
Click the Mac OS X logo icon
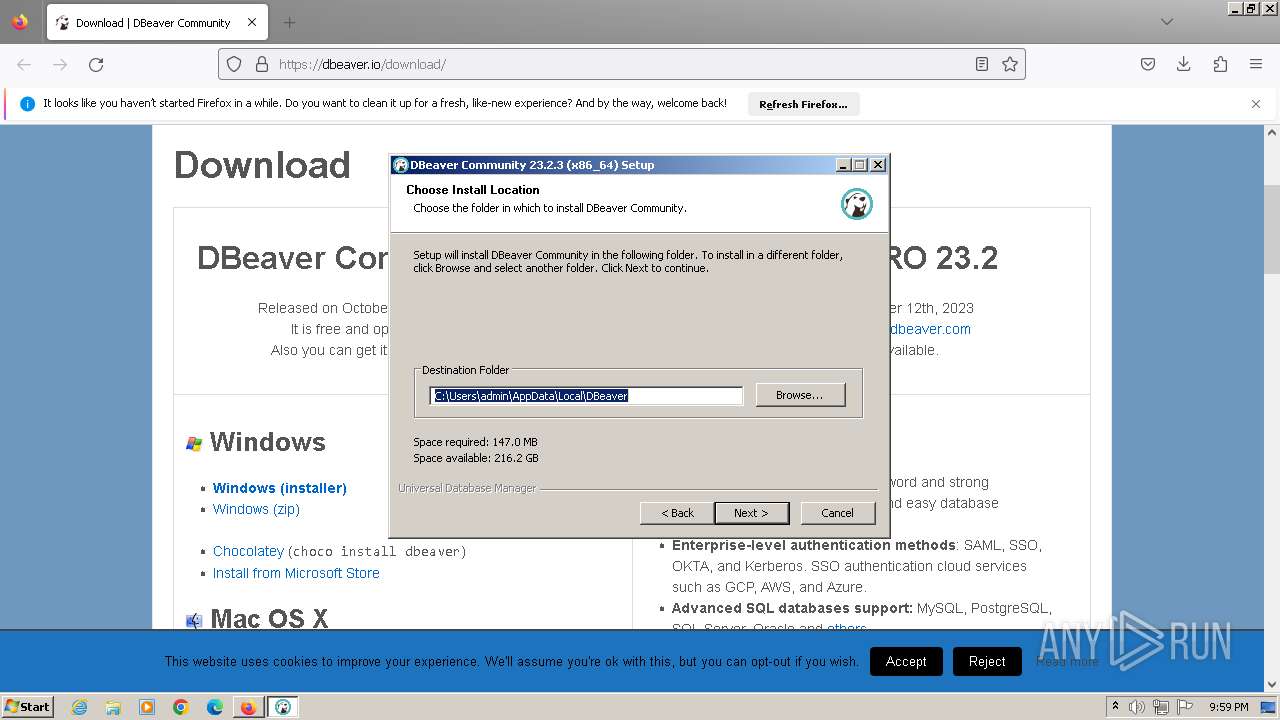[194, 621]
